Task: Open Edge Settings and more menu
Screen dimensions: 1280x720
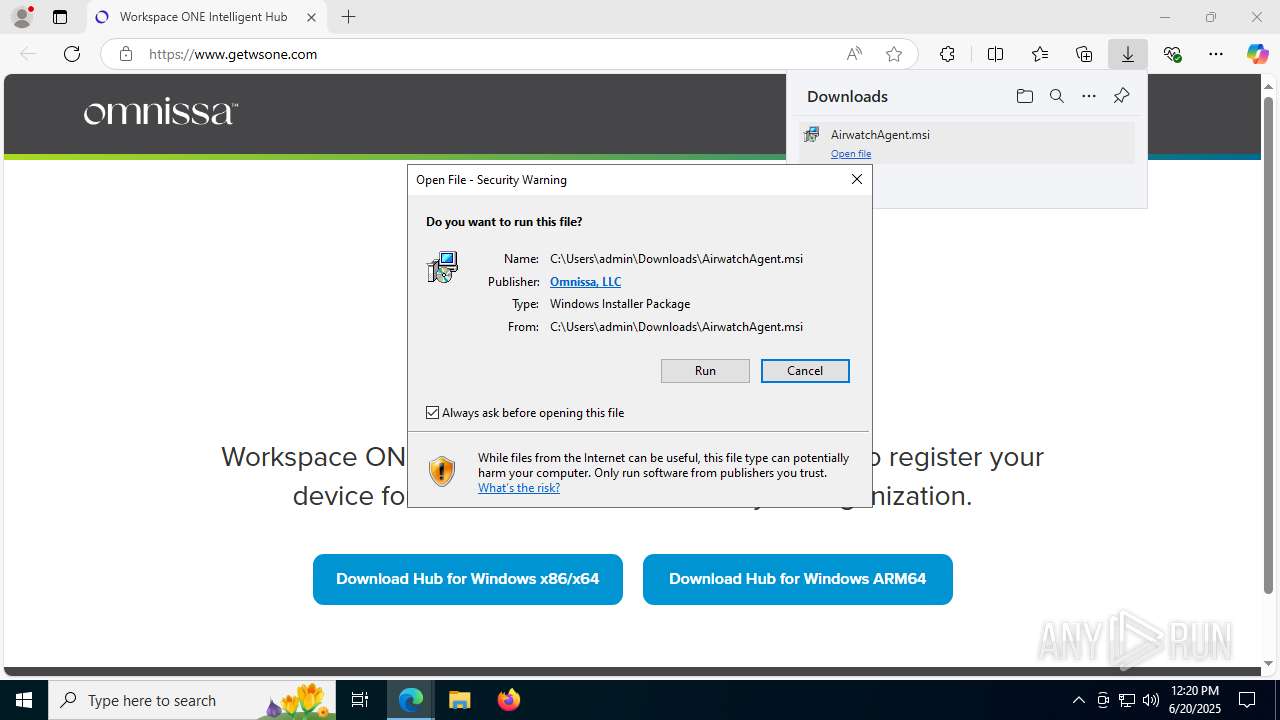Action: (x=1216, y=54)
